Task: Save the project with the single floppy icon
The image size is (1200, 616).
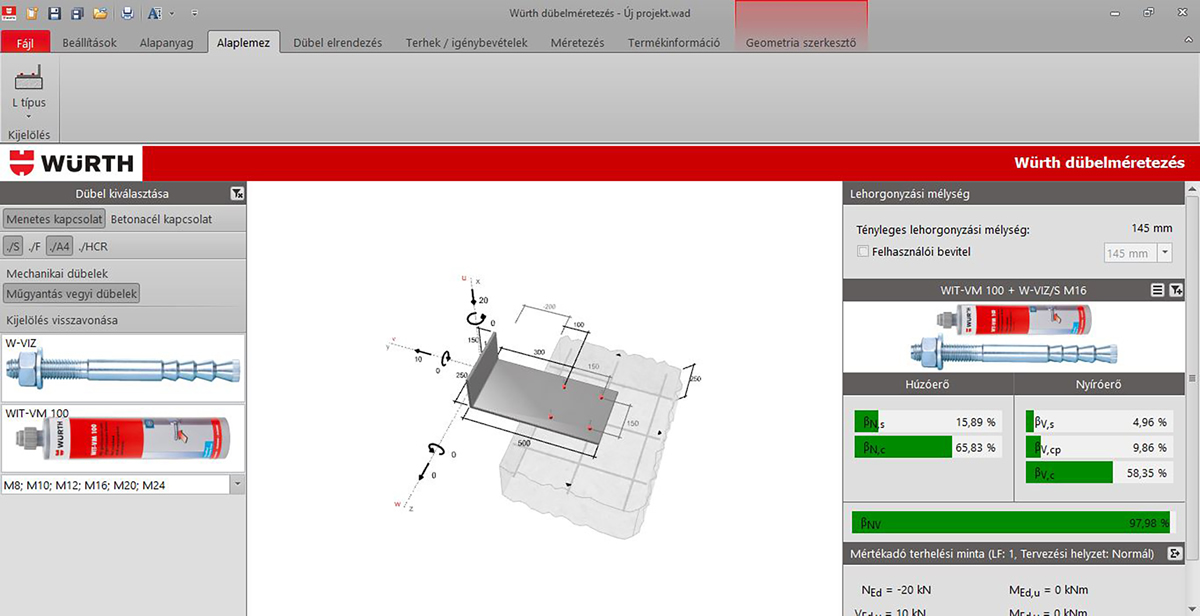Action: pyautogui.click(x=55, y=13)
